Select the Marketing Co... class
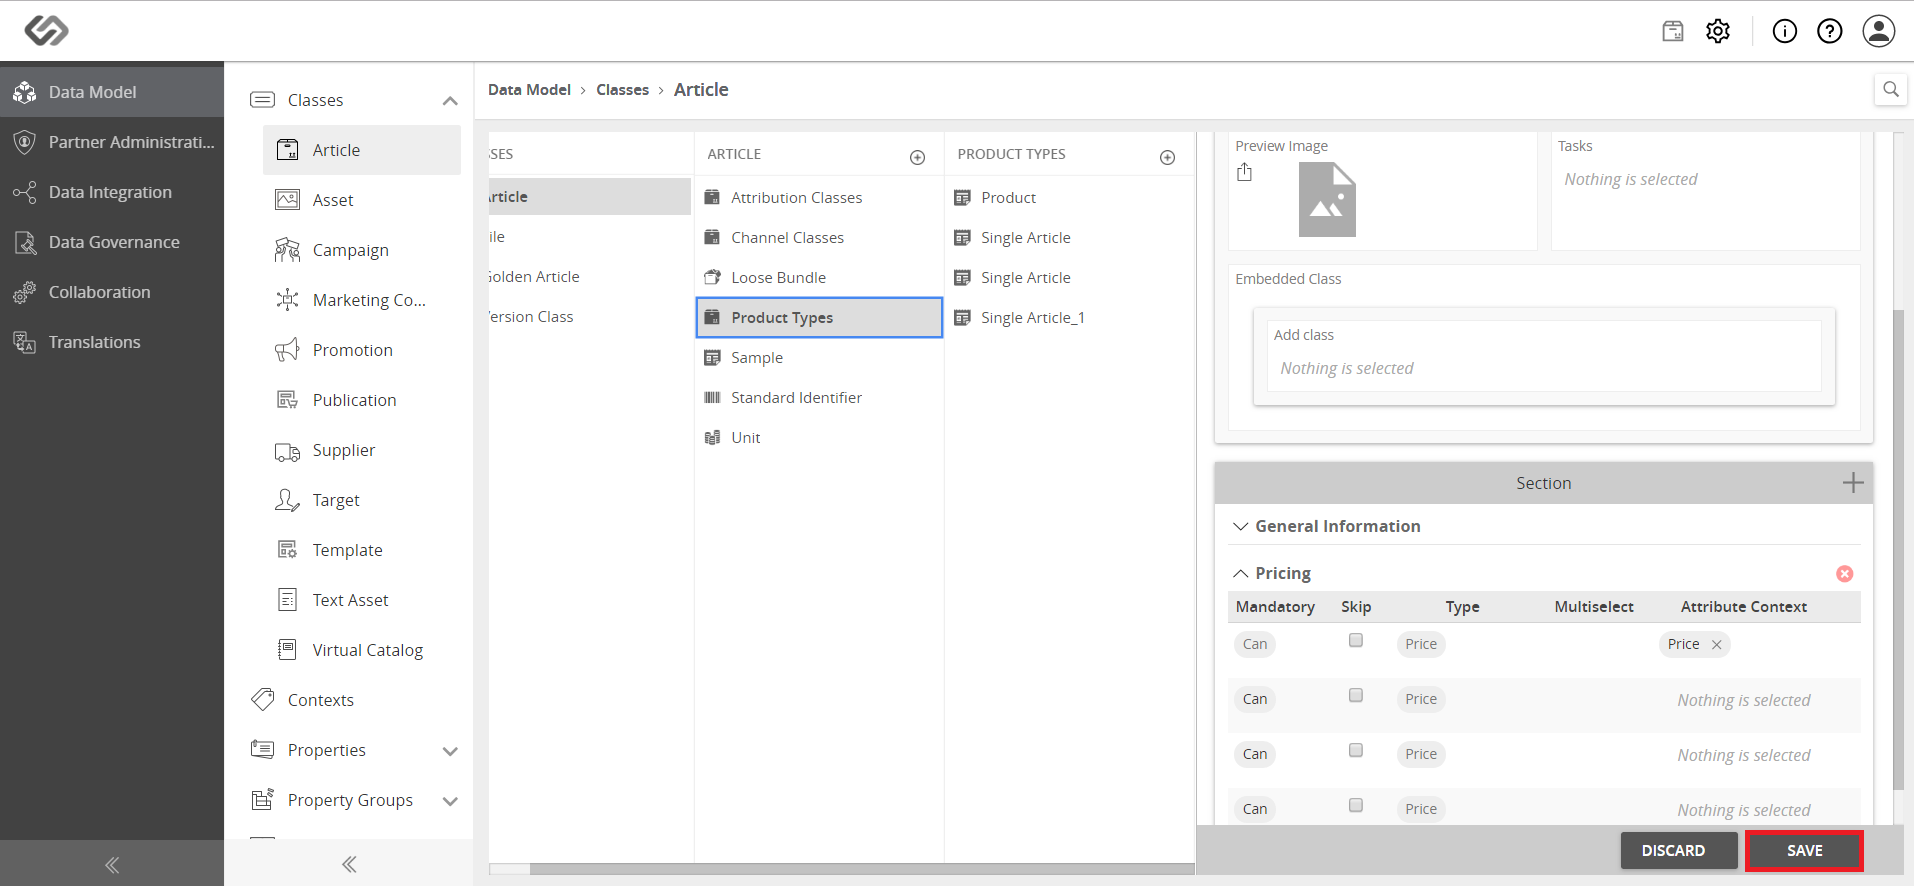 tap(362, 300)
